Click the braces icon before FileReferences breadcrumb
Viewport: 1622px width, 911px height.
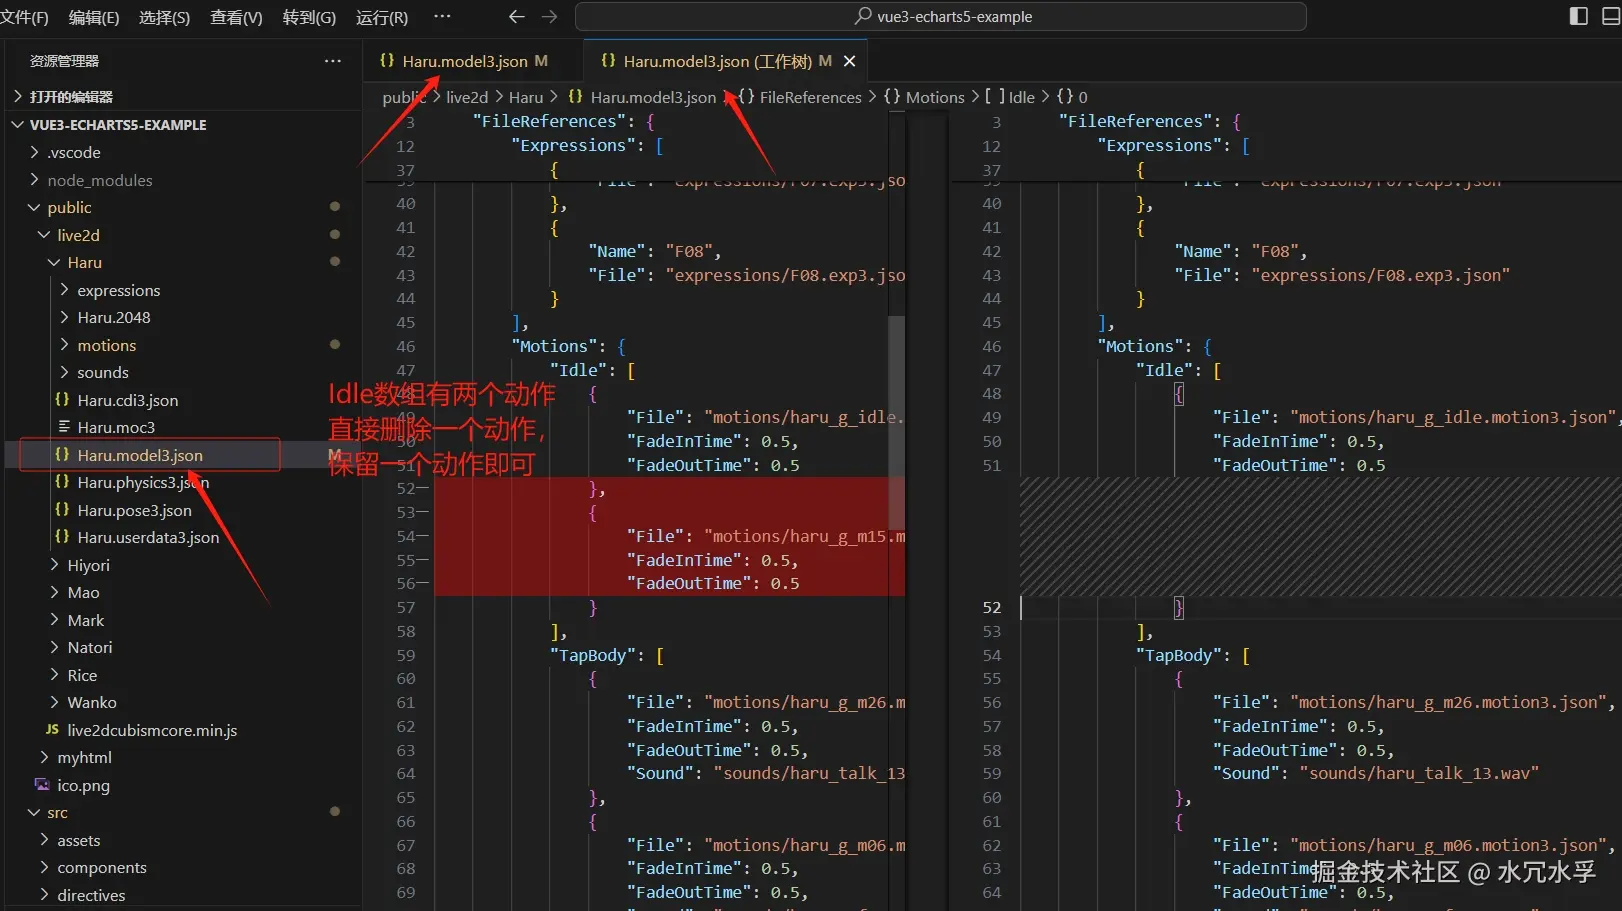[746, 97]
